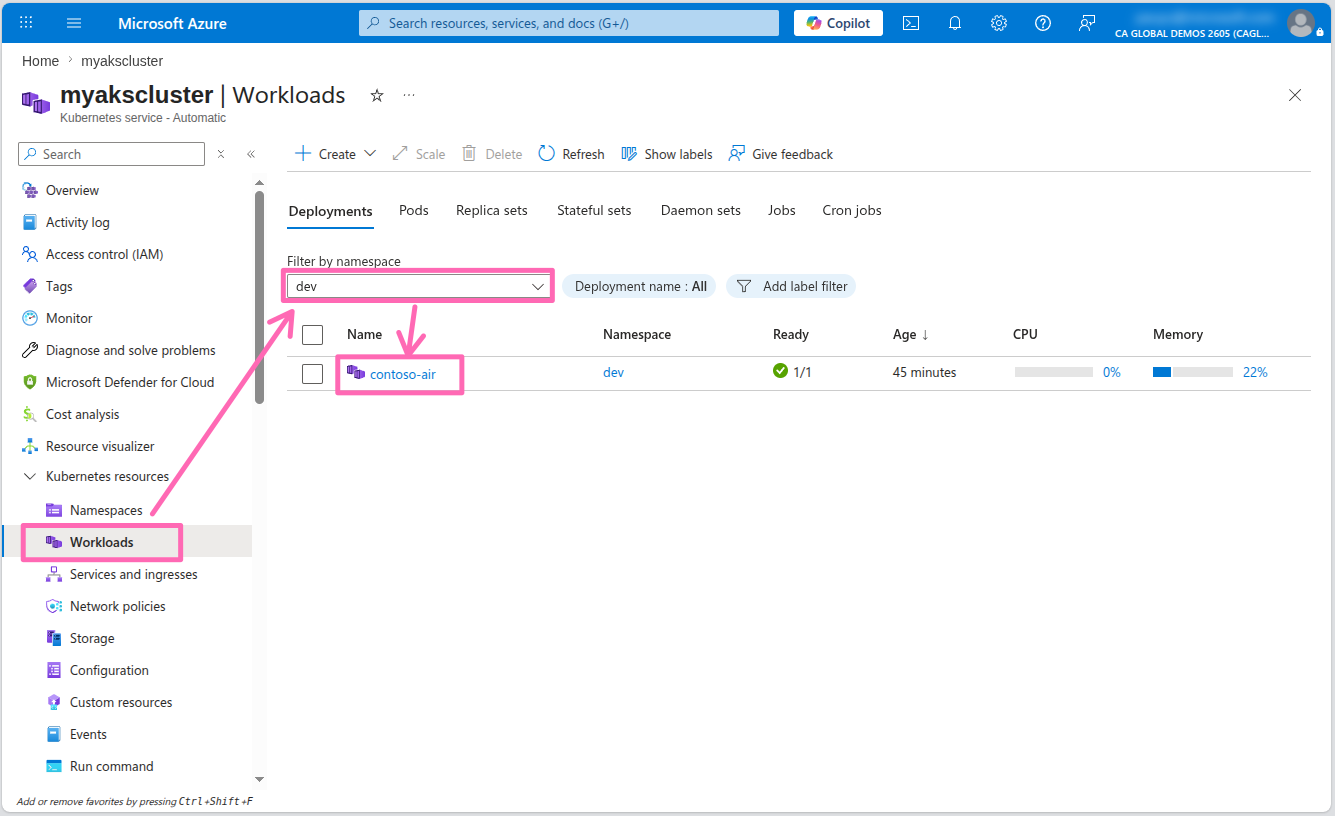Click the Monitor icon in the sidebar

pos(30,318)
